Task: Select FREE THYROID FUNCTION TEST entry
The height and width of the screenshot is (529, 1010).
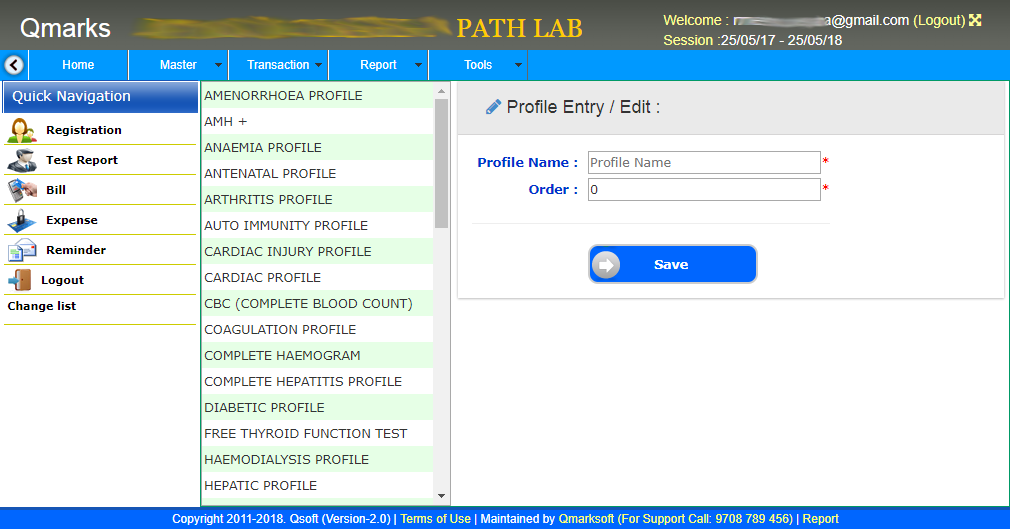Action: [318, 433]
